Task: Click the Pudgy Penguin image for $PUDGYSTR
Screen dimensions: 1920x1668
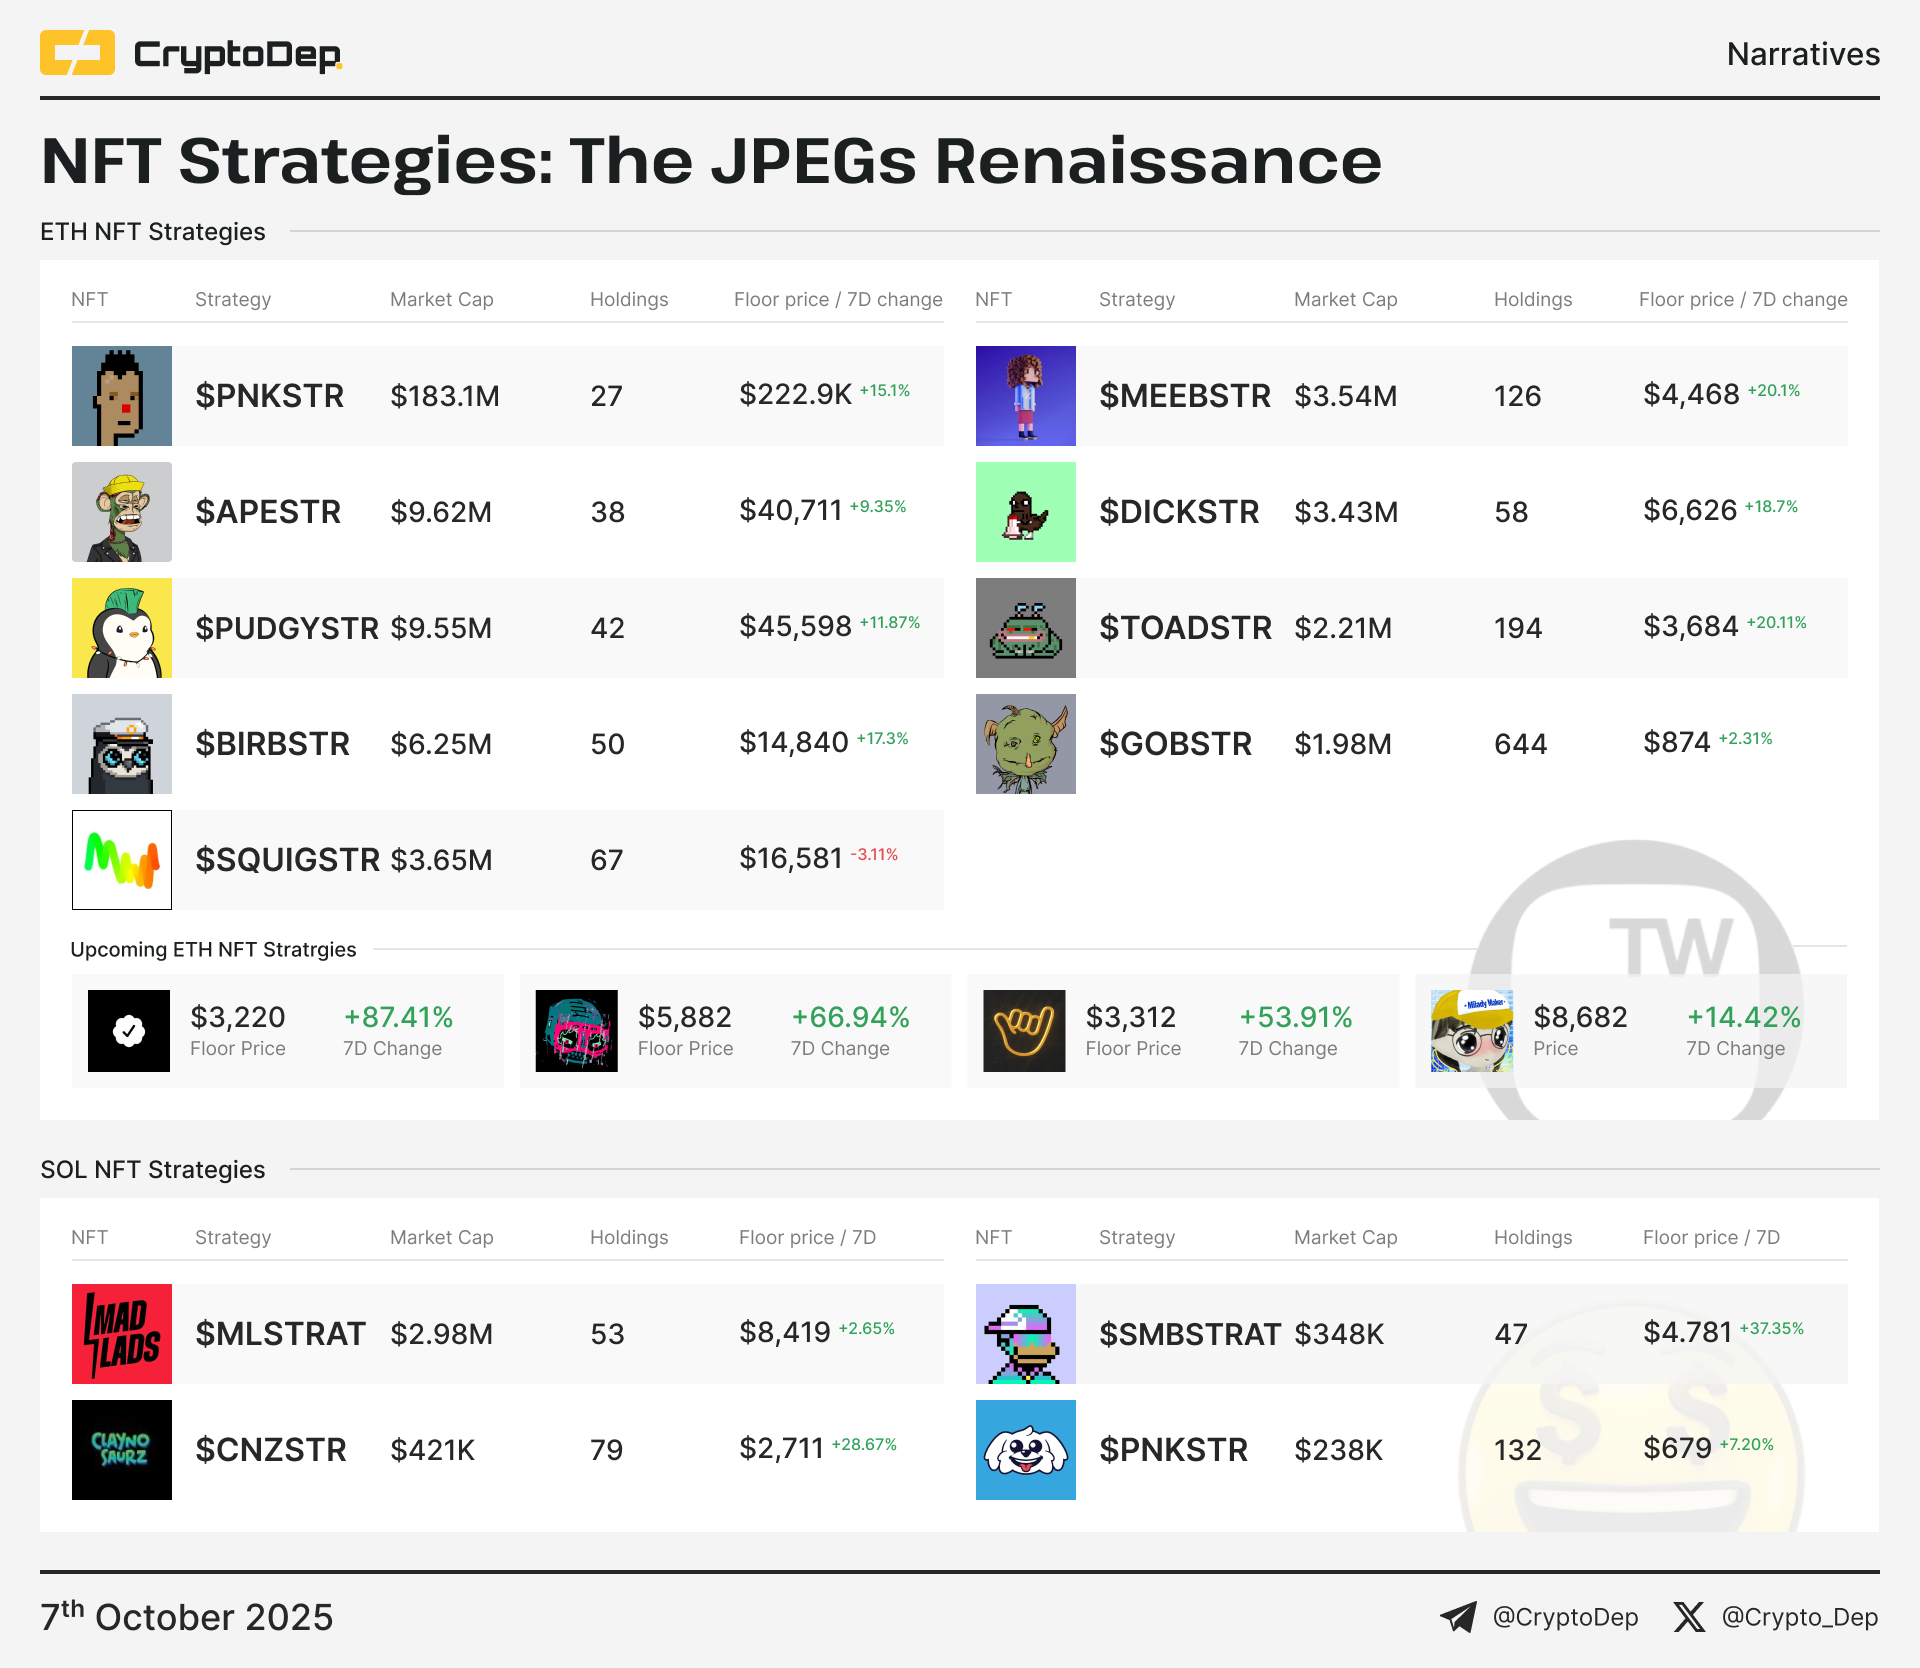Action: pyautogui.click(x=122, y=628)
